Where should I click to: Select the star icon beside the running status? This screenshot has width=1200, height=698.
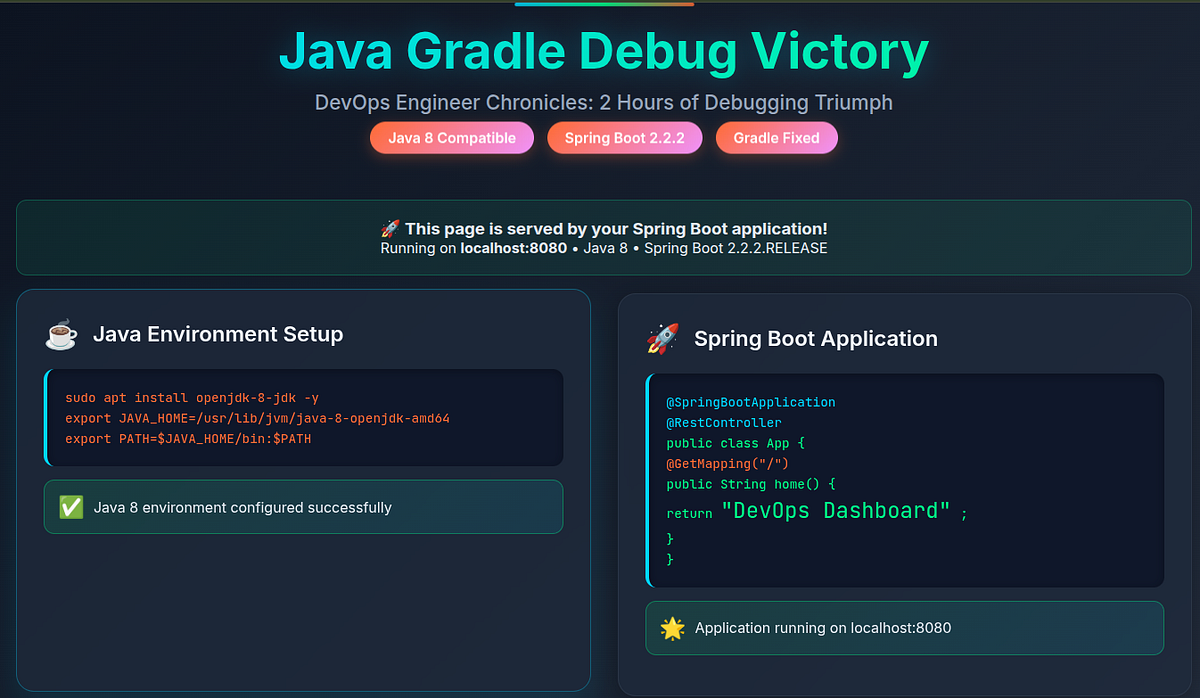point(672,628)
